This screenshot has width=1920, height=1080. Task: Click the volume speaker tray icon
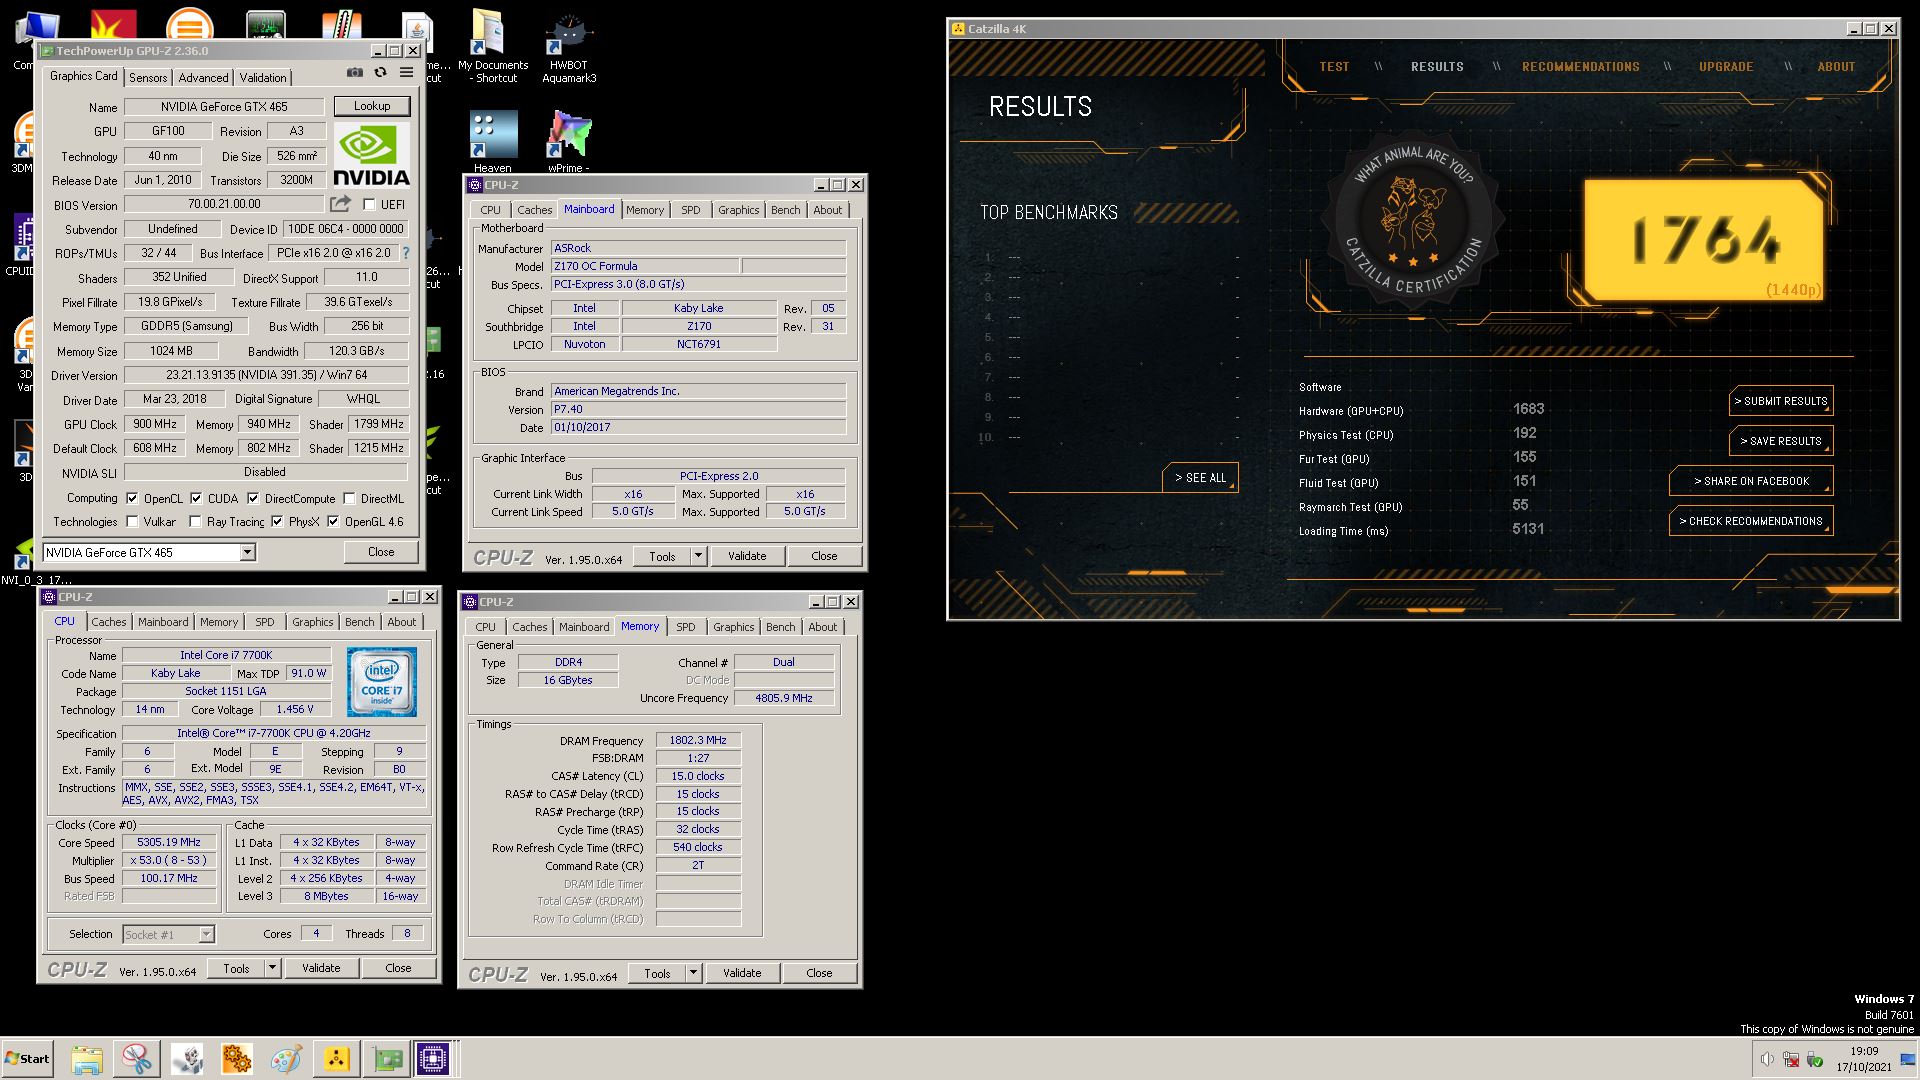click(1767, 1060)
